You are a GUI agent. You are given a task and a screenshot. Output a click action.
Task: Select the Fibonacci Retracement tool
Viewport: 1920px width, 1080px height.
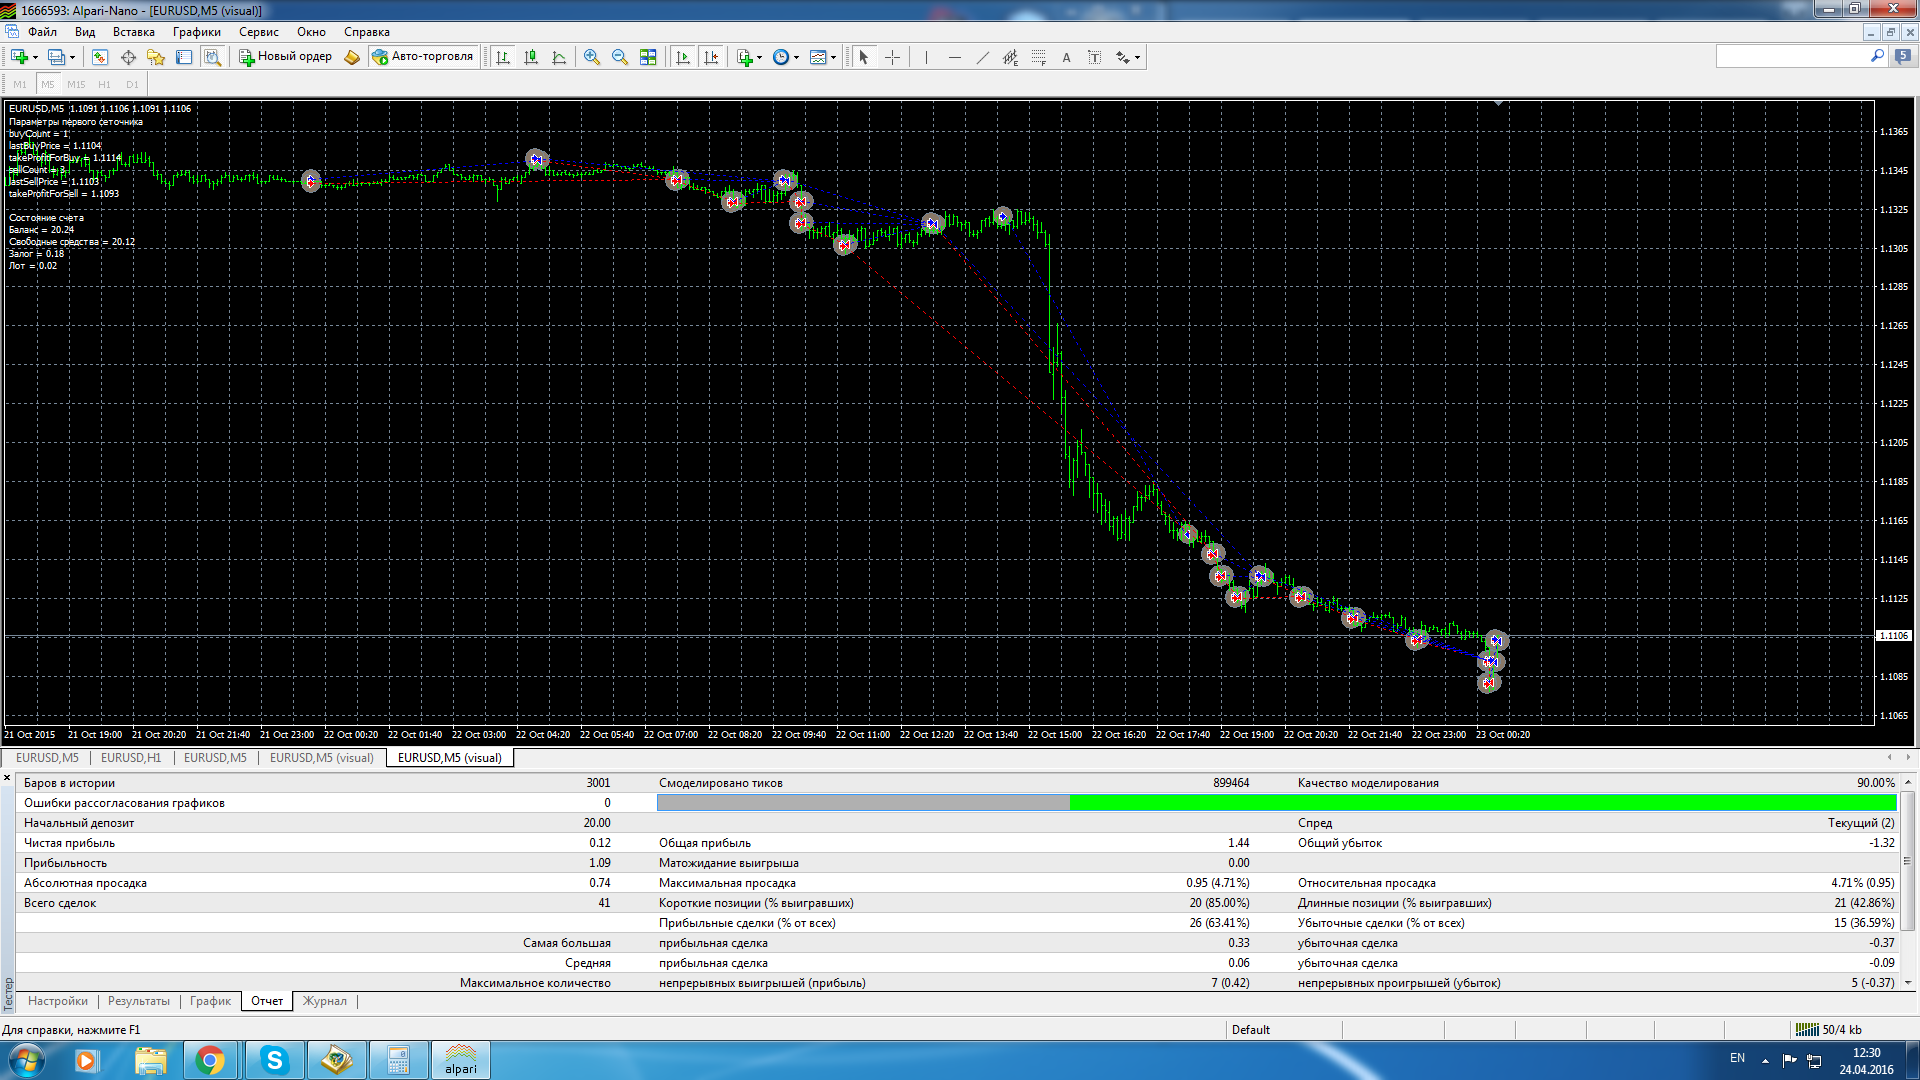click(x=1038, y=57)
